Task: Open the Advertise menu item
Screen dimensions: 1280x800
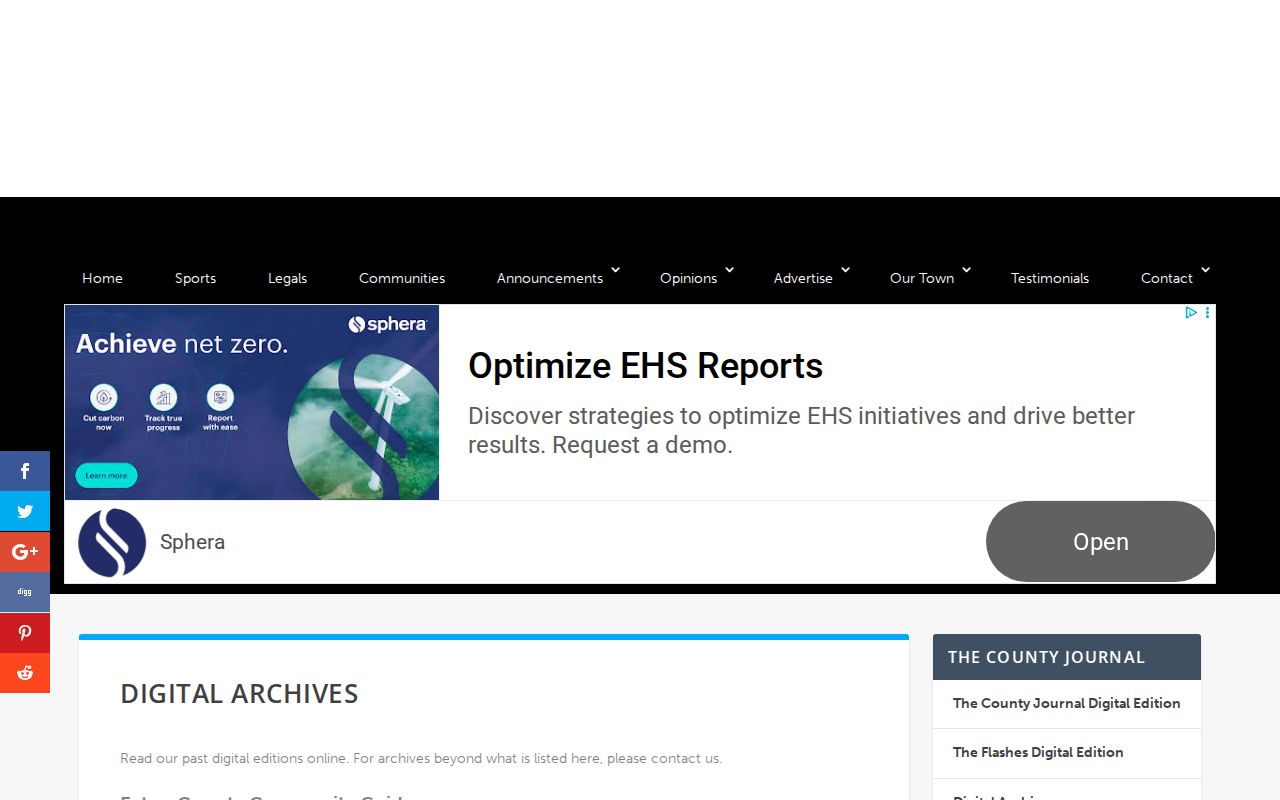Action: [803, 278]
